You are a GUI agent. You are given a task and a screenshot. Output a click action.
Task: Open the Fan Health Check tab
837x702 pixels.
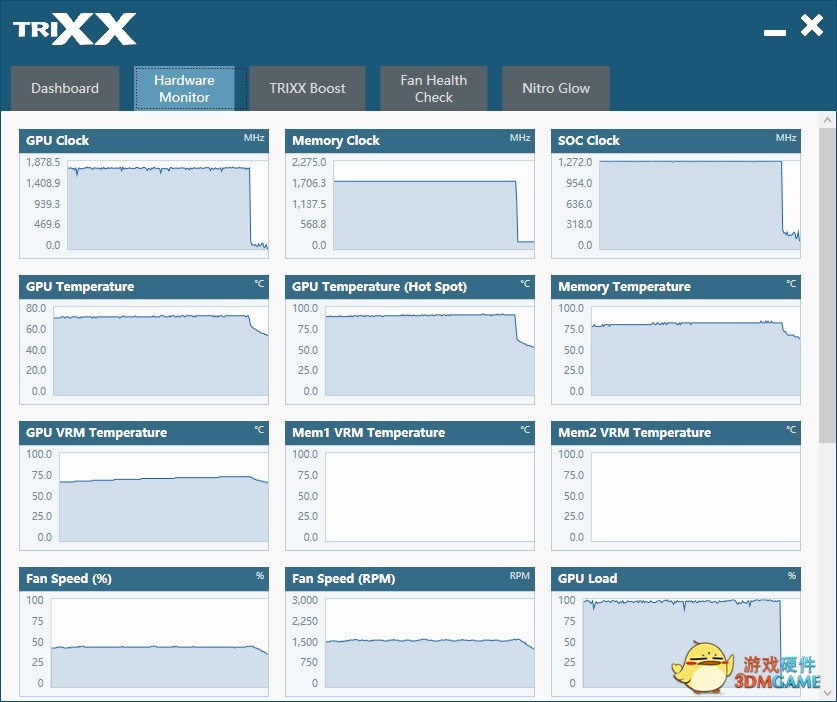(433, 88)
